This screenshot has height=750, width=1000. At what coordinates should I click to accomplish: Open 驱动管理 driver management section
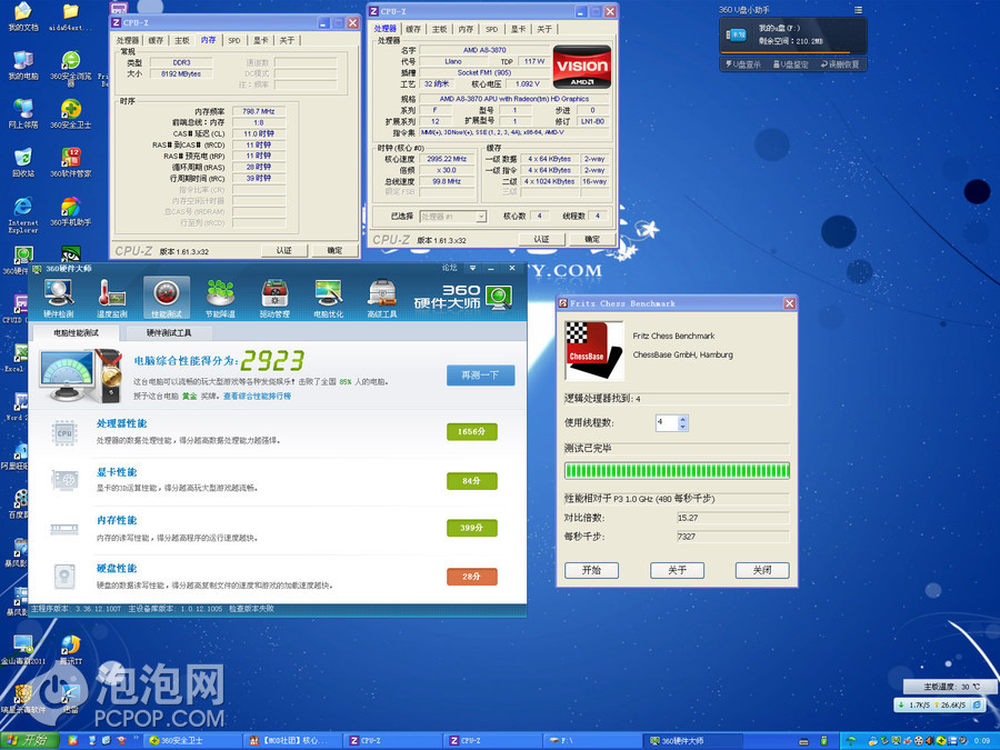click(x=275, y=298)
